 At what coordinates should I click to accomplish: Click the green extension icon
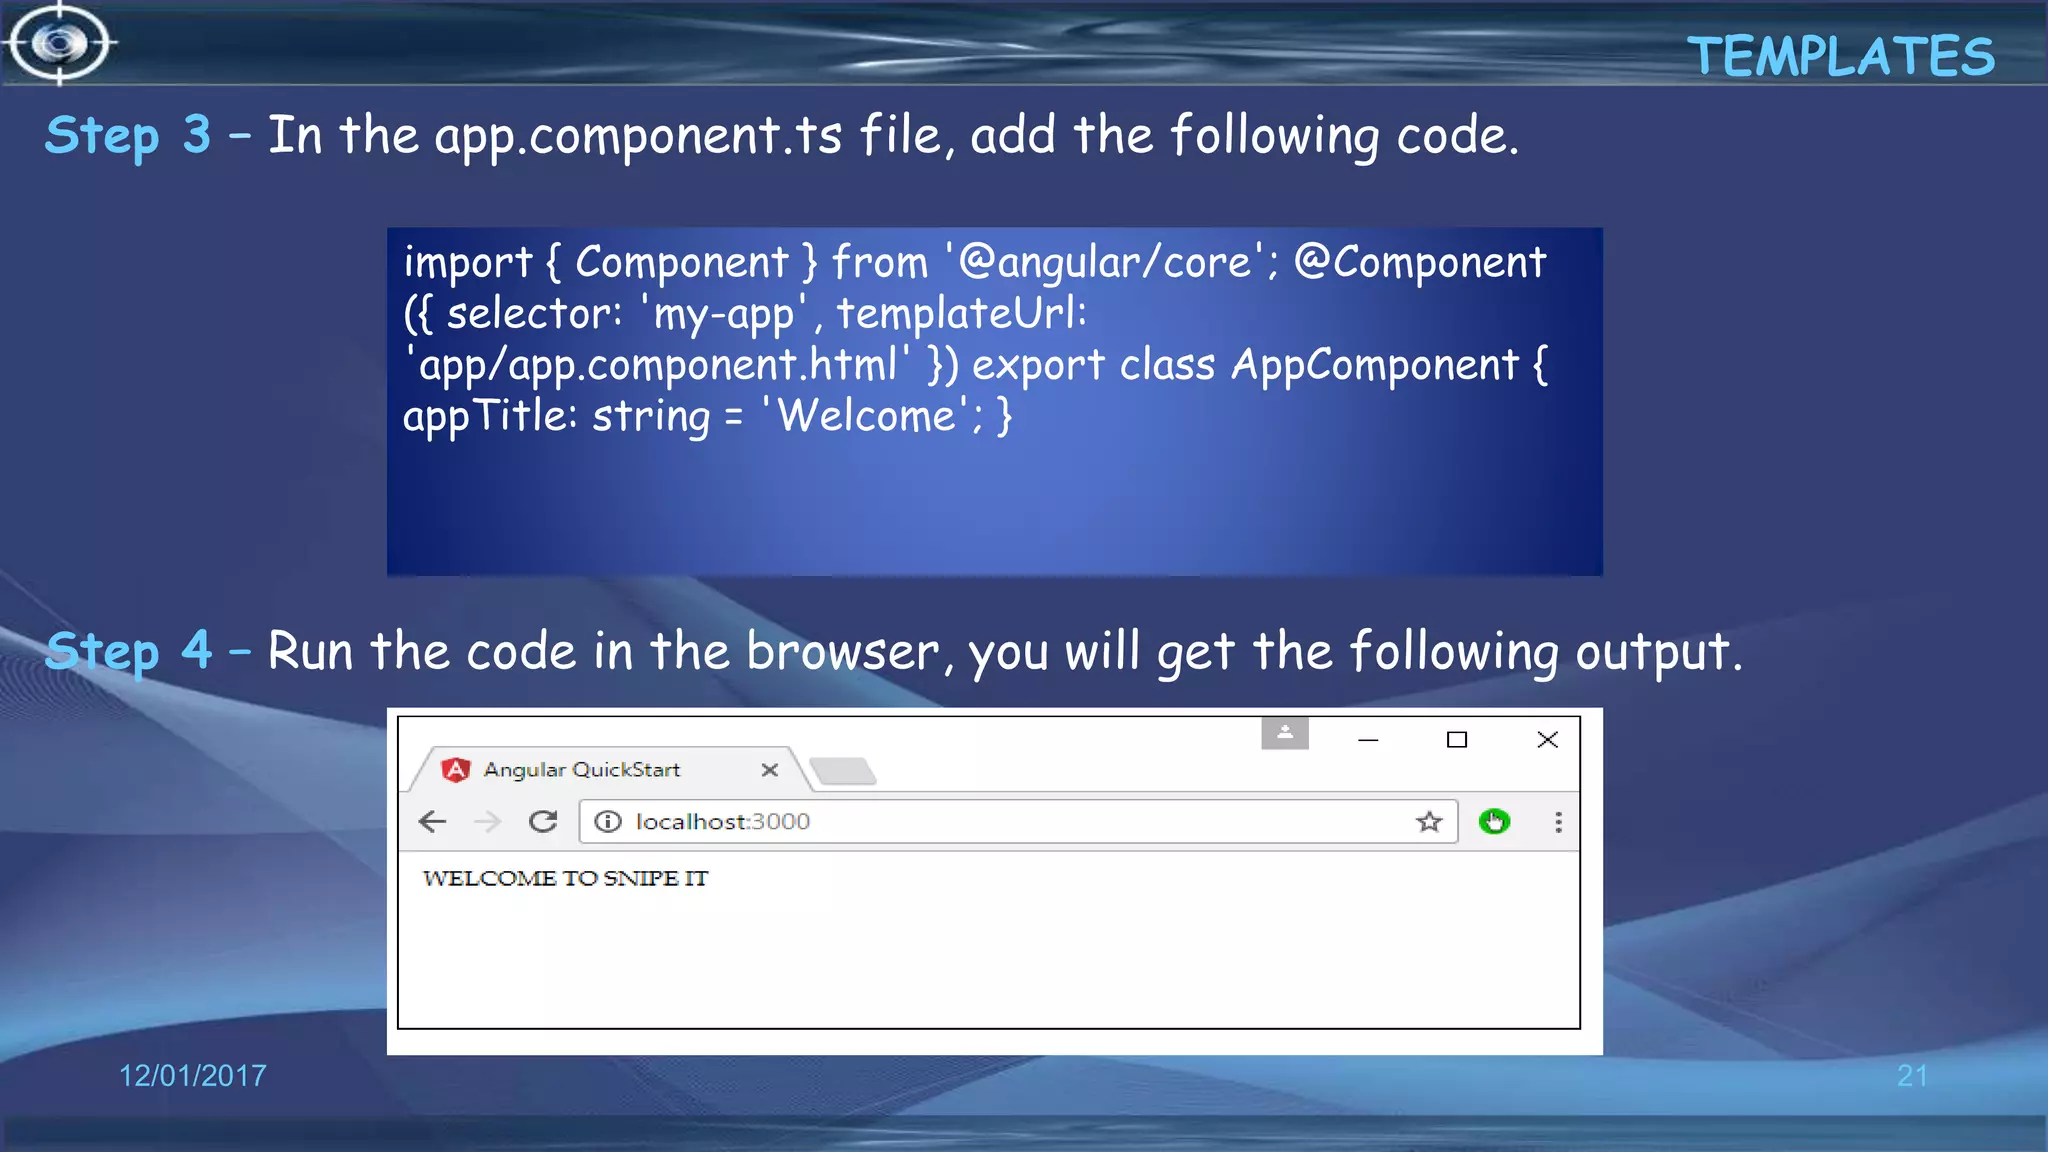click(x=1494, y=821)
